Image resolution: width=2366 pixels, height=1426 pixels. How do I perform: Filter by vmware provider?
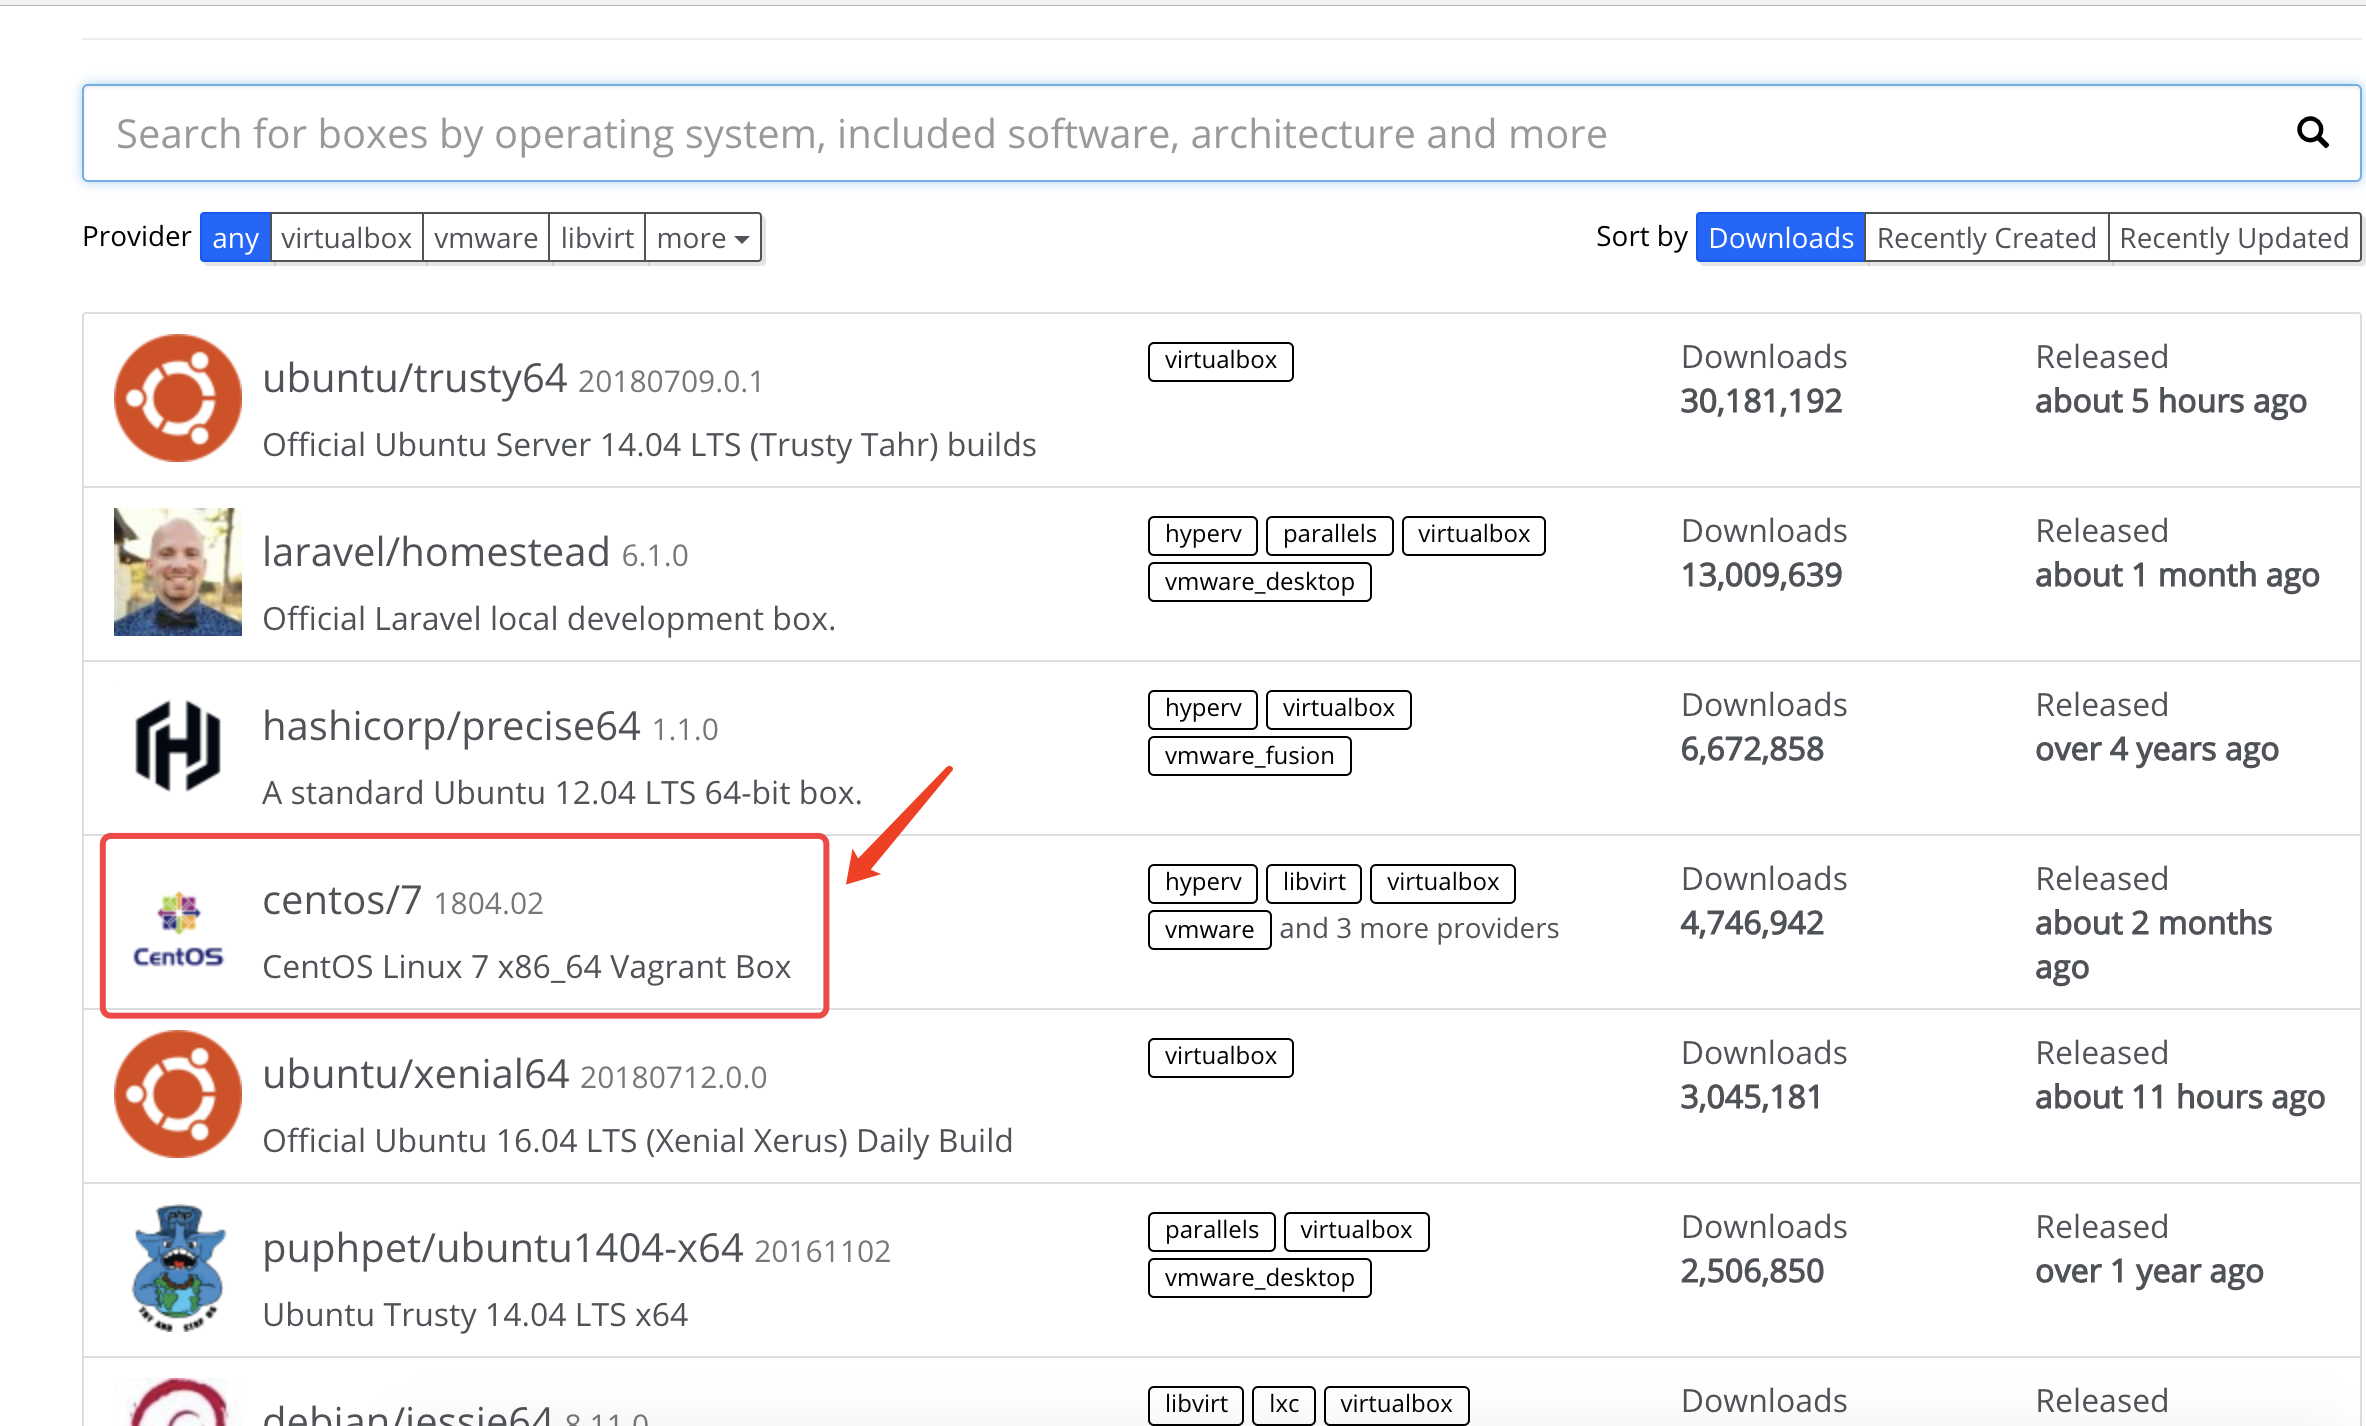[x=486, y=238]
